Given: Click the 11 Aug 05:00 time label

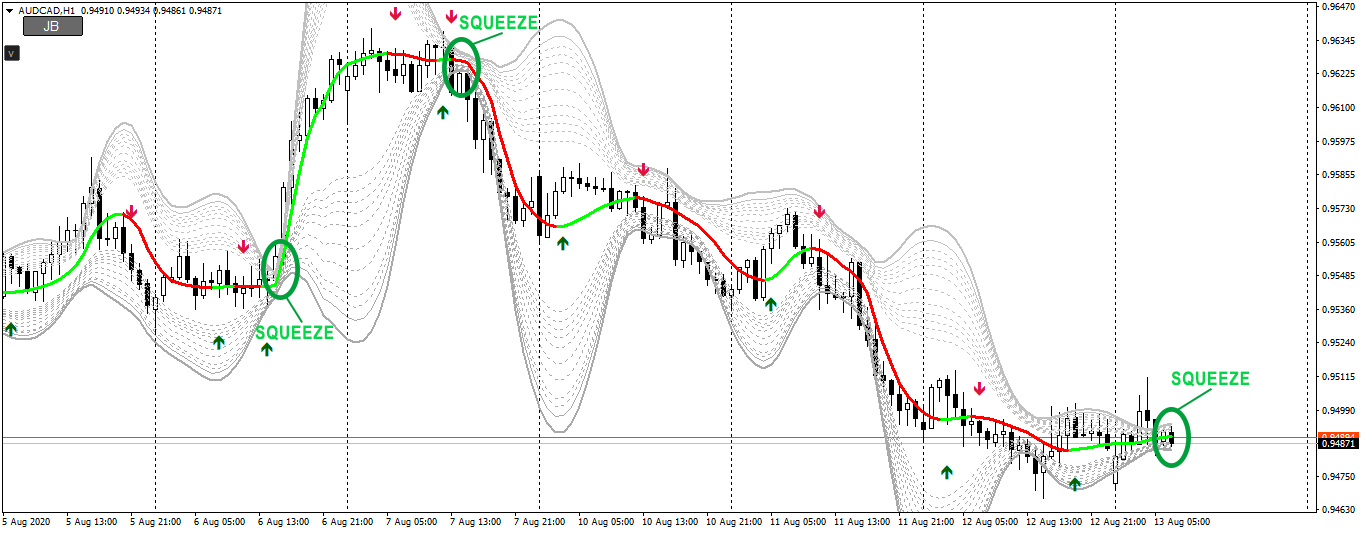Looking at the screenshot, I should (x=798, y=522).
